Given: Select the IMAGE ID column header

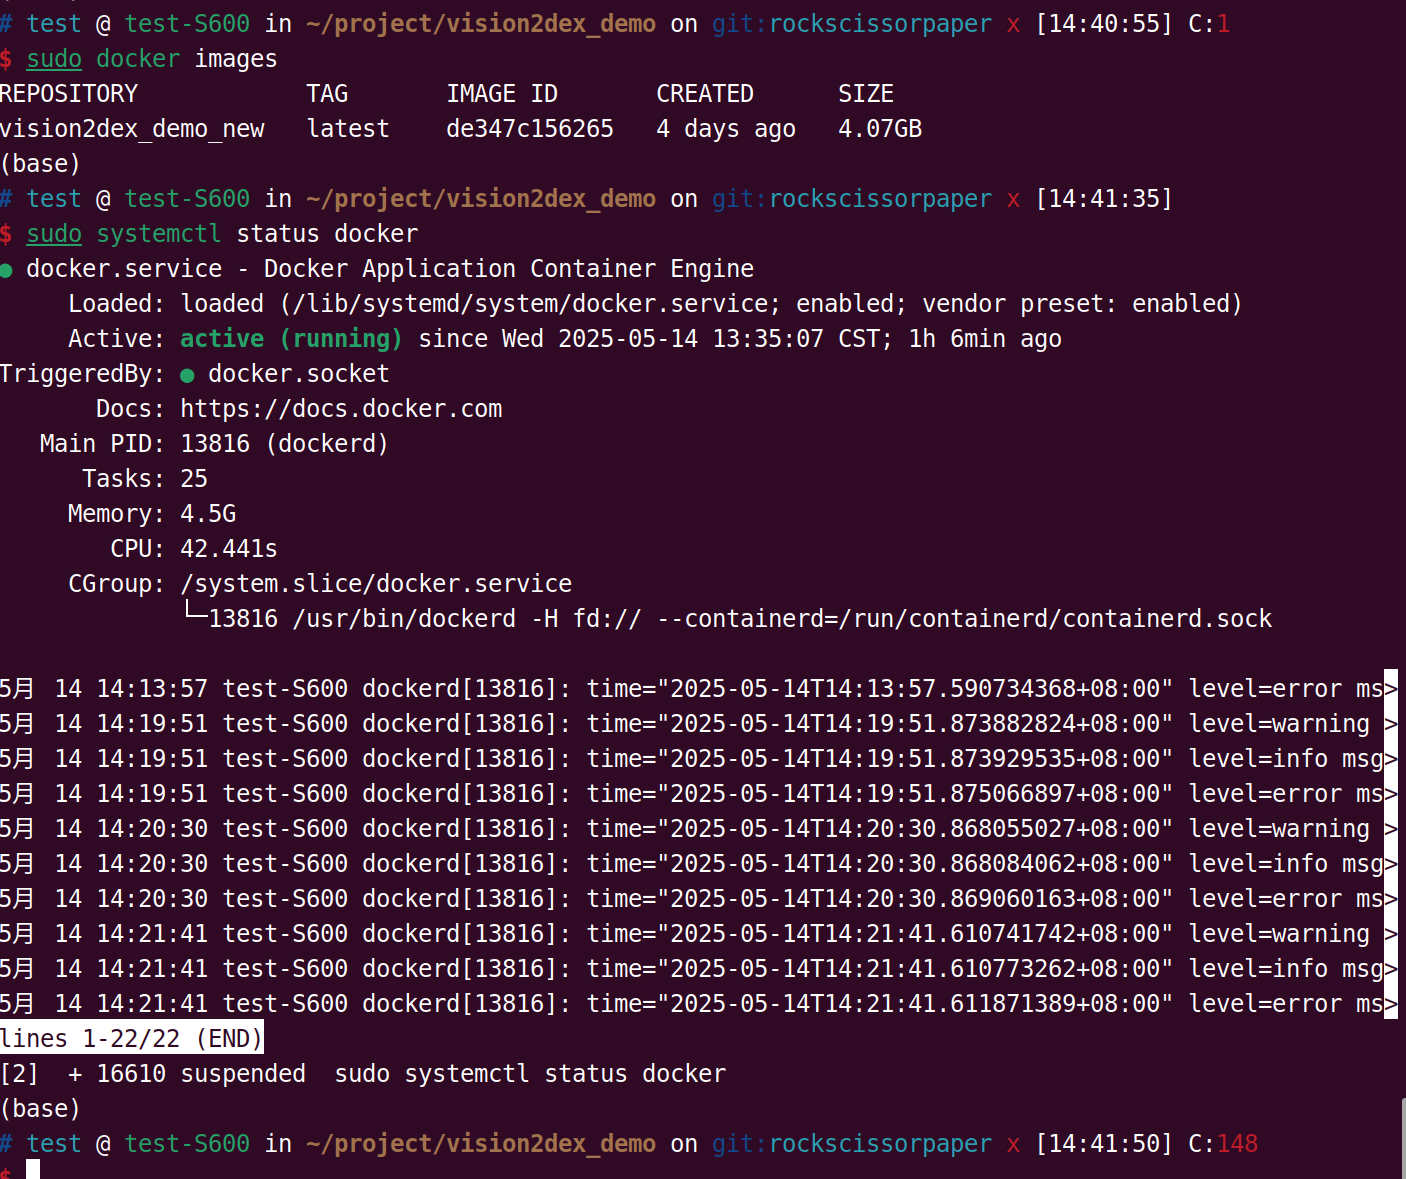Looking at the screenshot, I should pos(502,93).
